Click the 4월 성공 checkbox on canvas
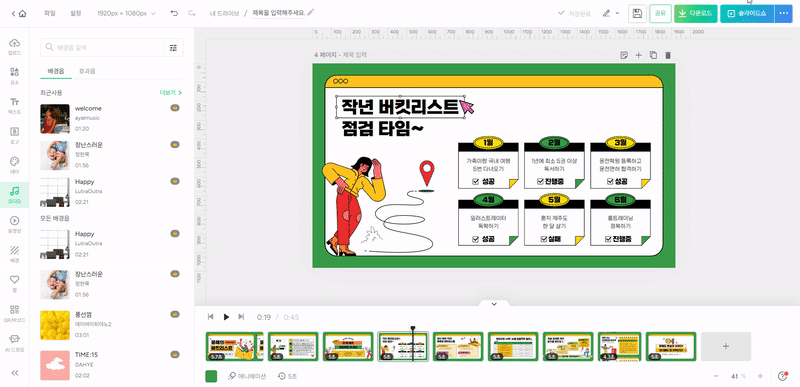Screen dimensions: 800x387 point(475,239)
